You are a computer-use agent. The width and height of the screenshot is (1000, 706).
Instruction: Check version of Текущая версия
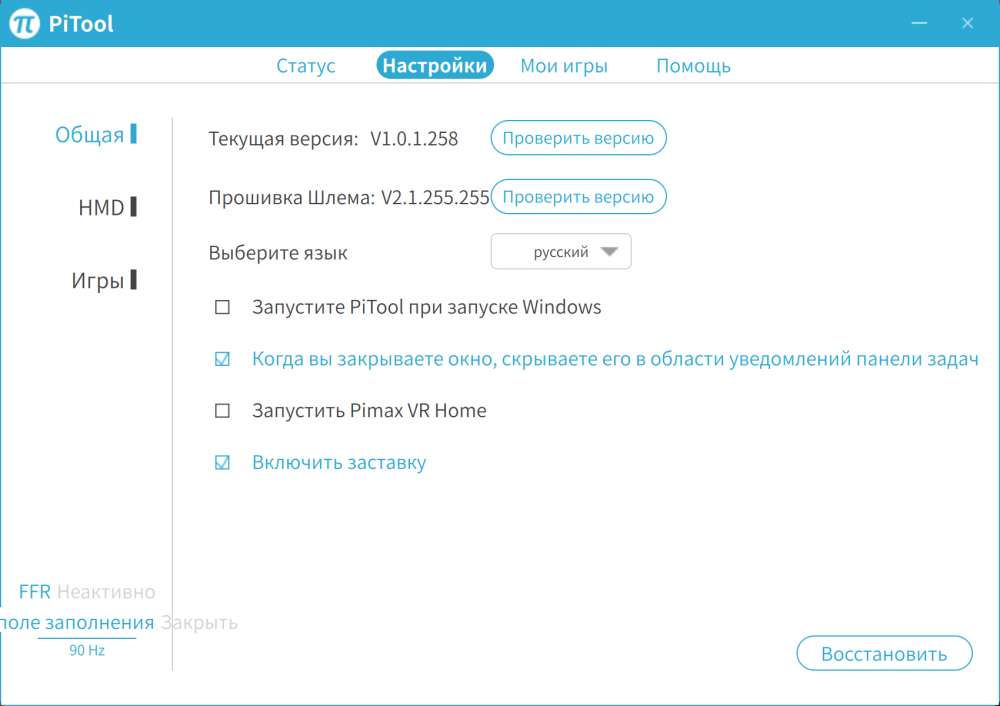[578, 138]
